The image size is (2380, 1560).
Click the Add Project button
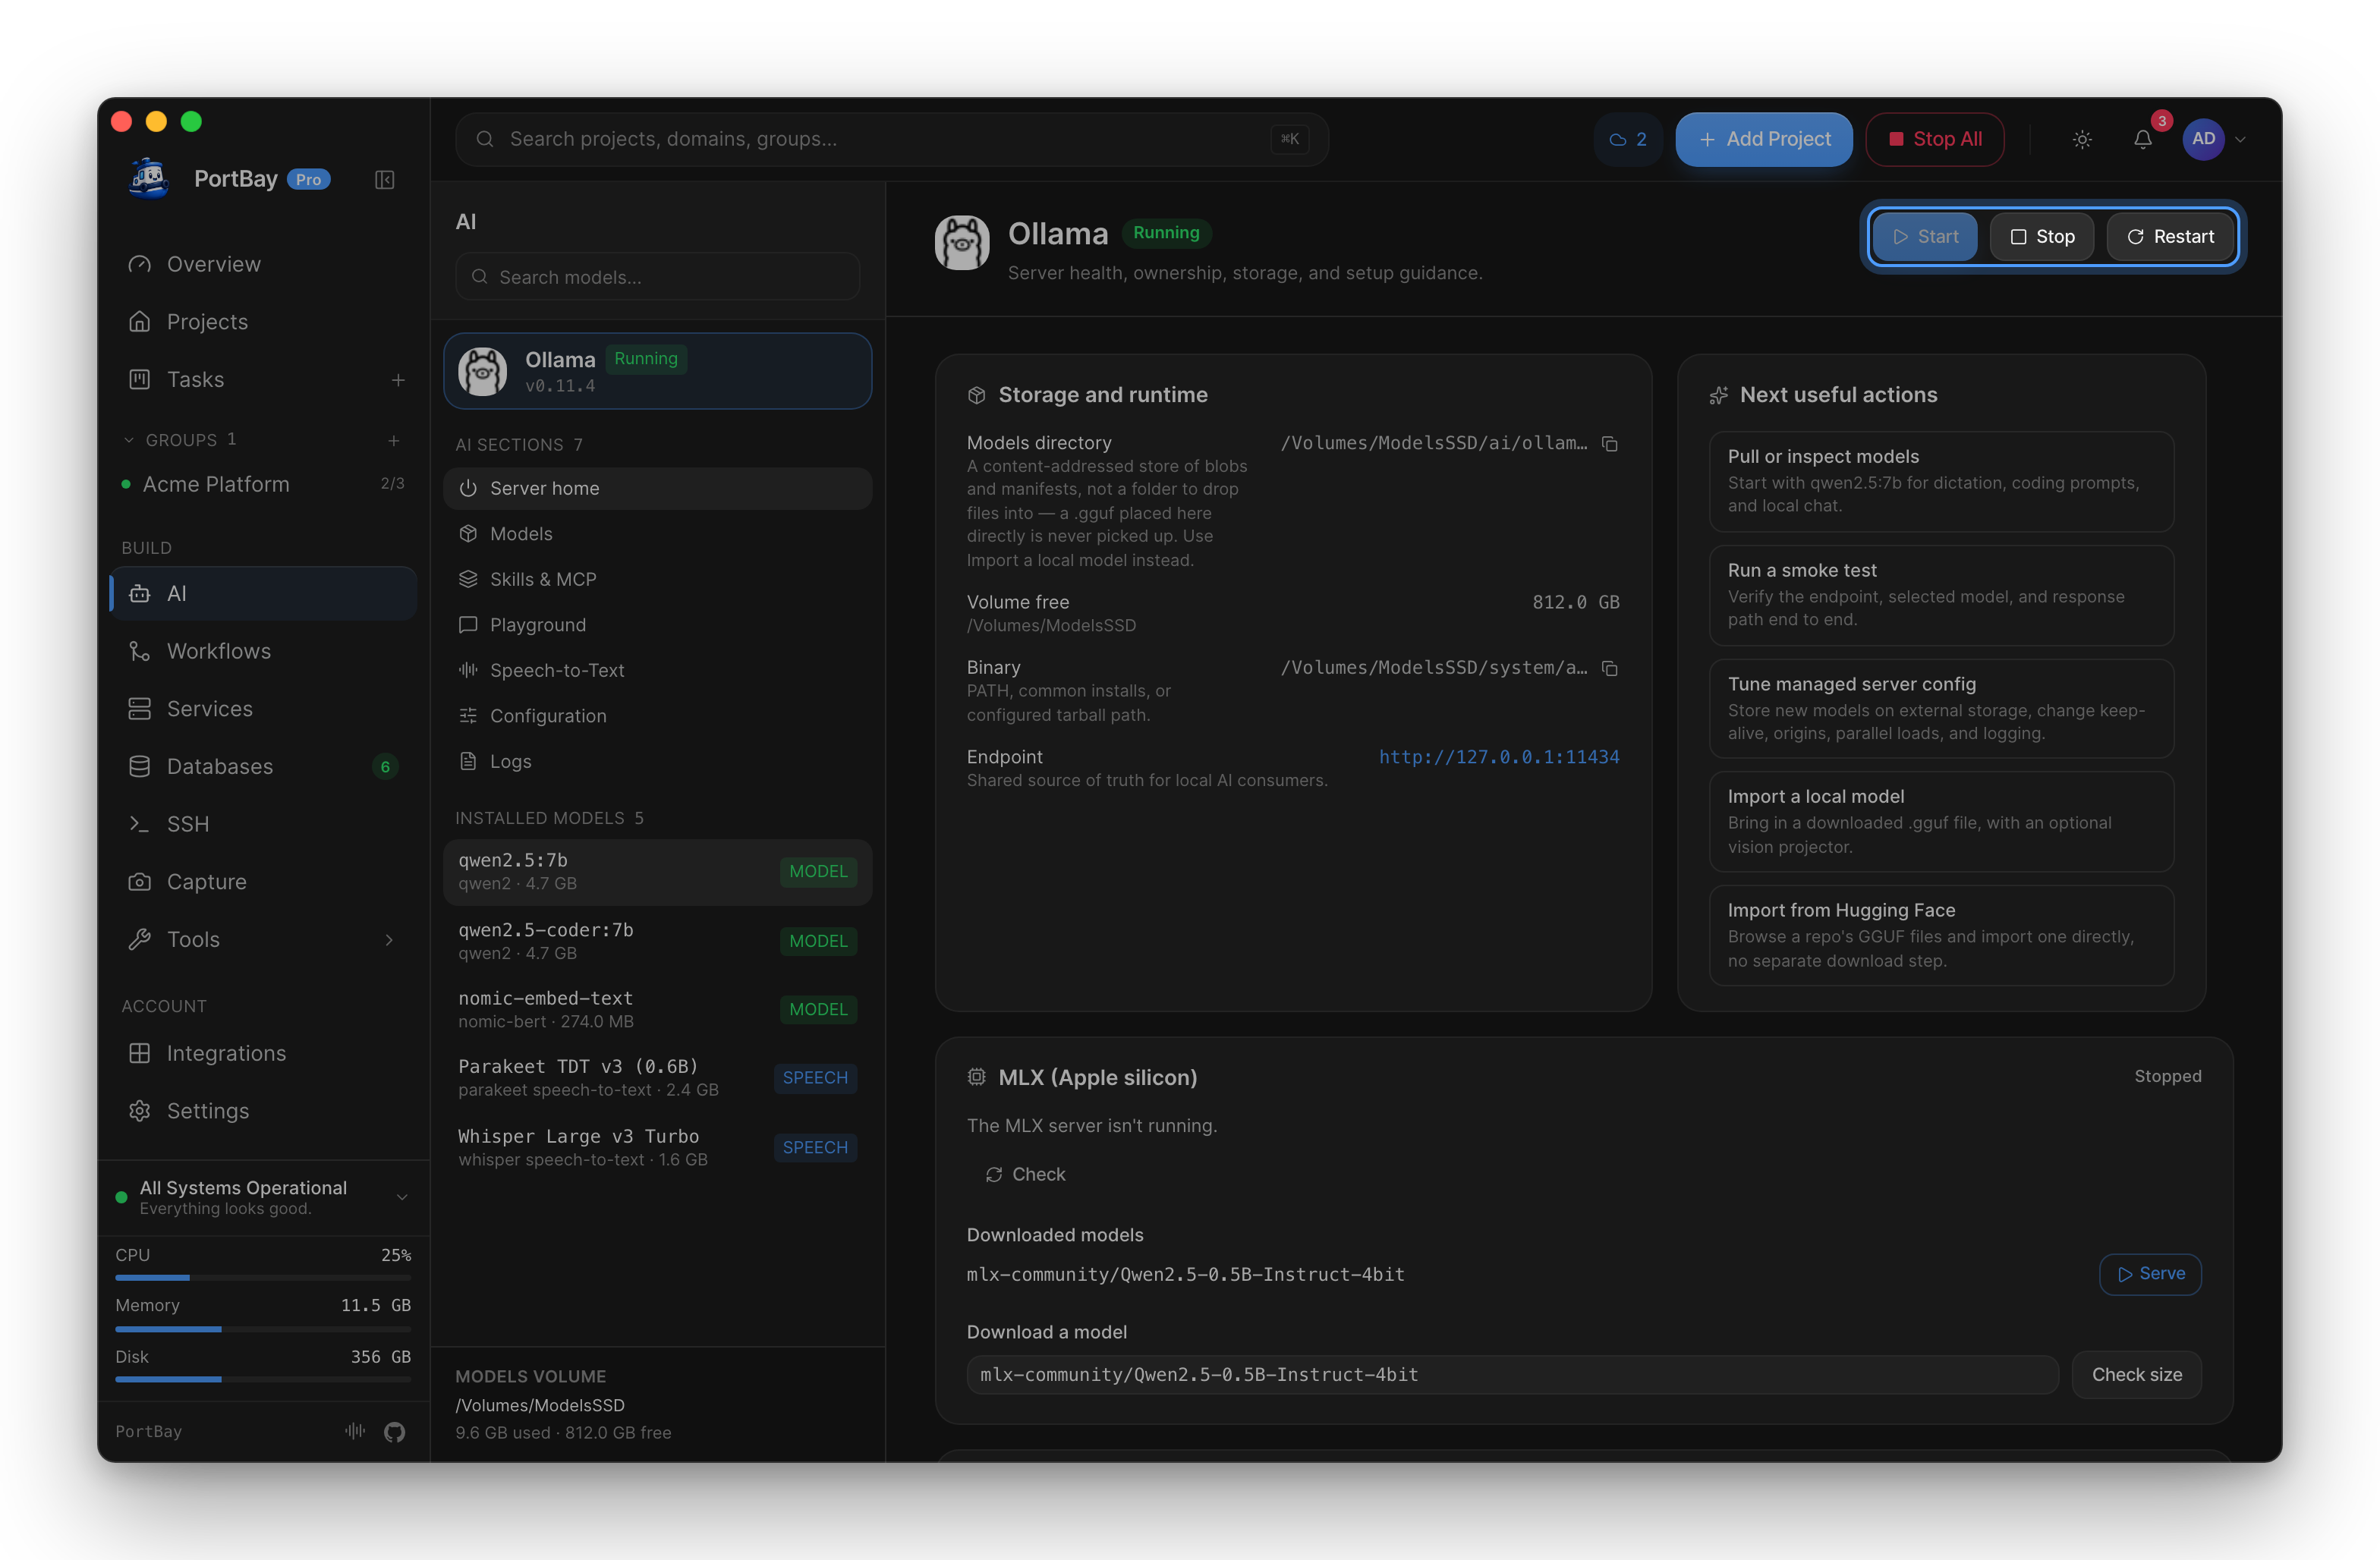1763,139
